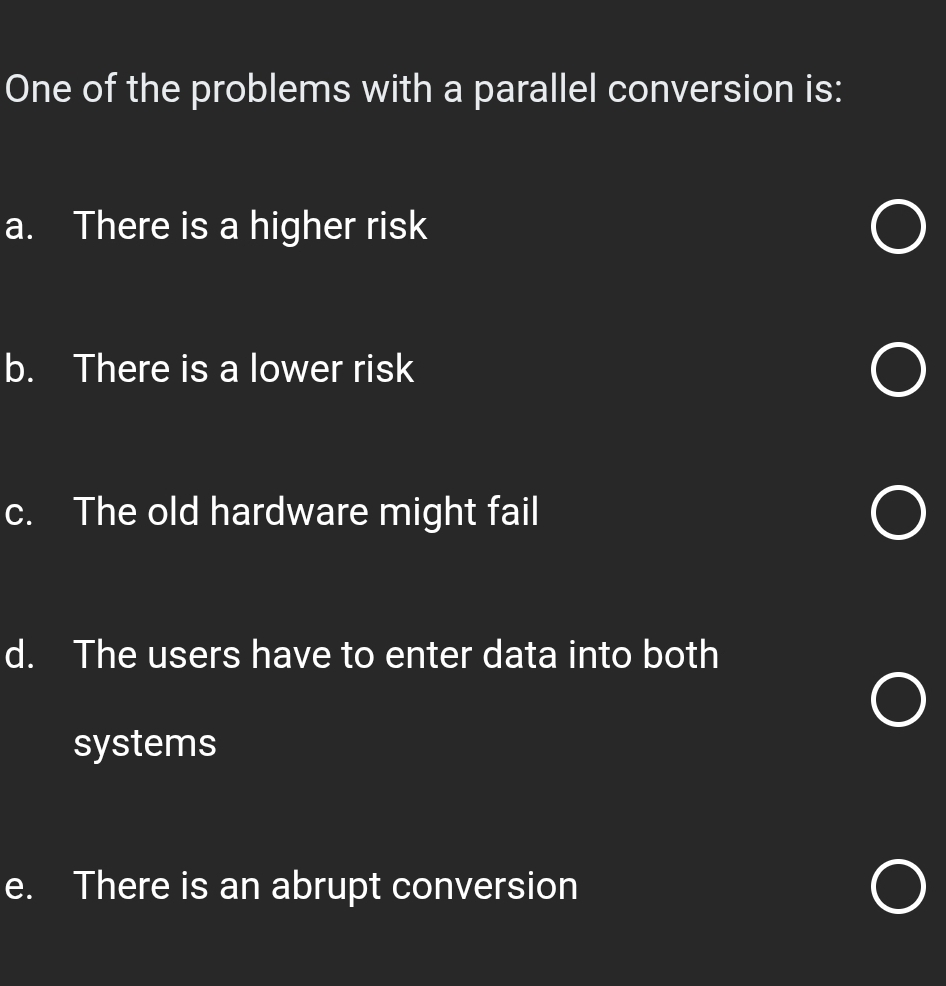
Task: Click the answer text 'There is a lower risk'
Action: point(243,370)
